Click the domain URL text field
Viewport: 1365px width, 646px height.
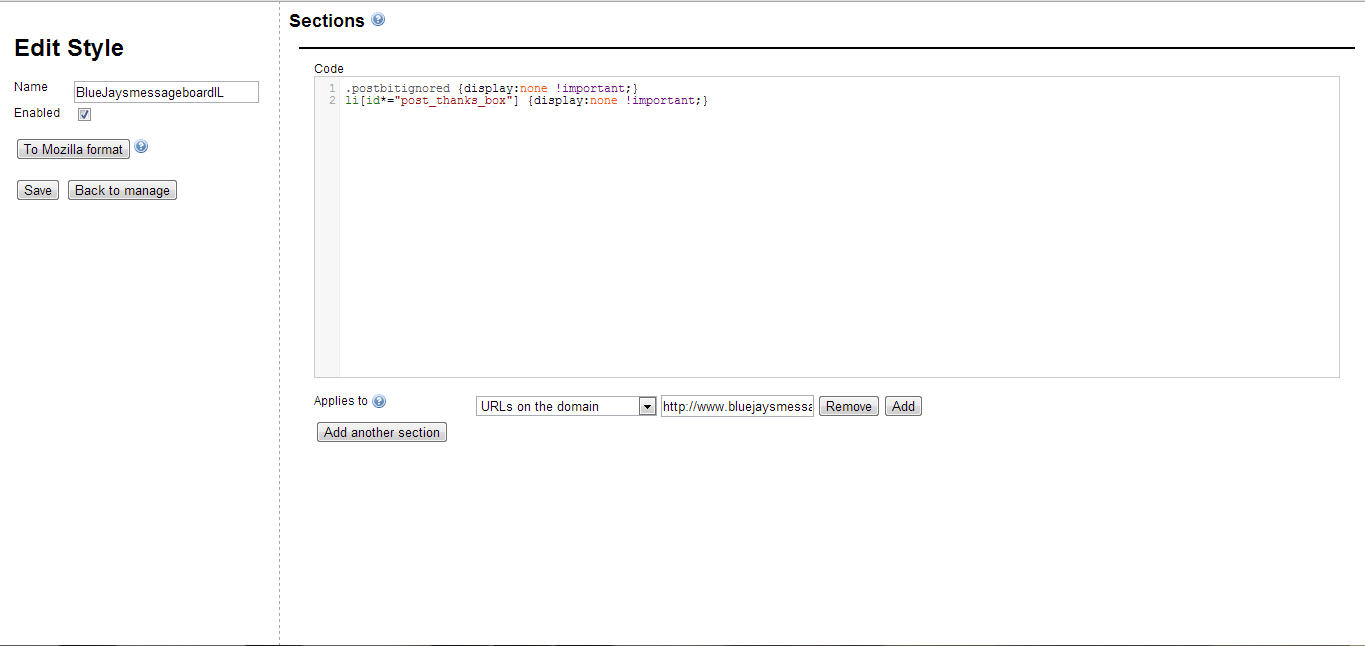click(737, 406)
